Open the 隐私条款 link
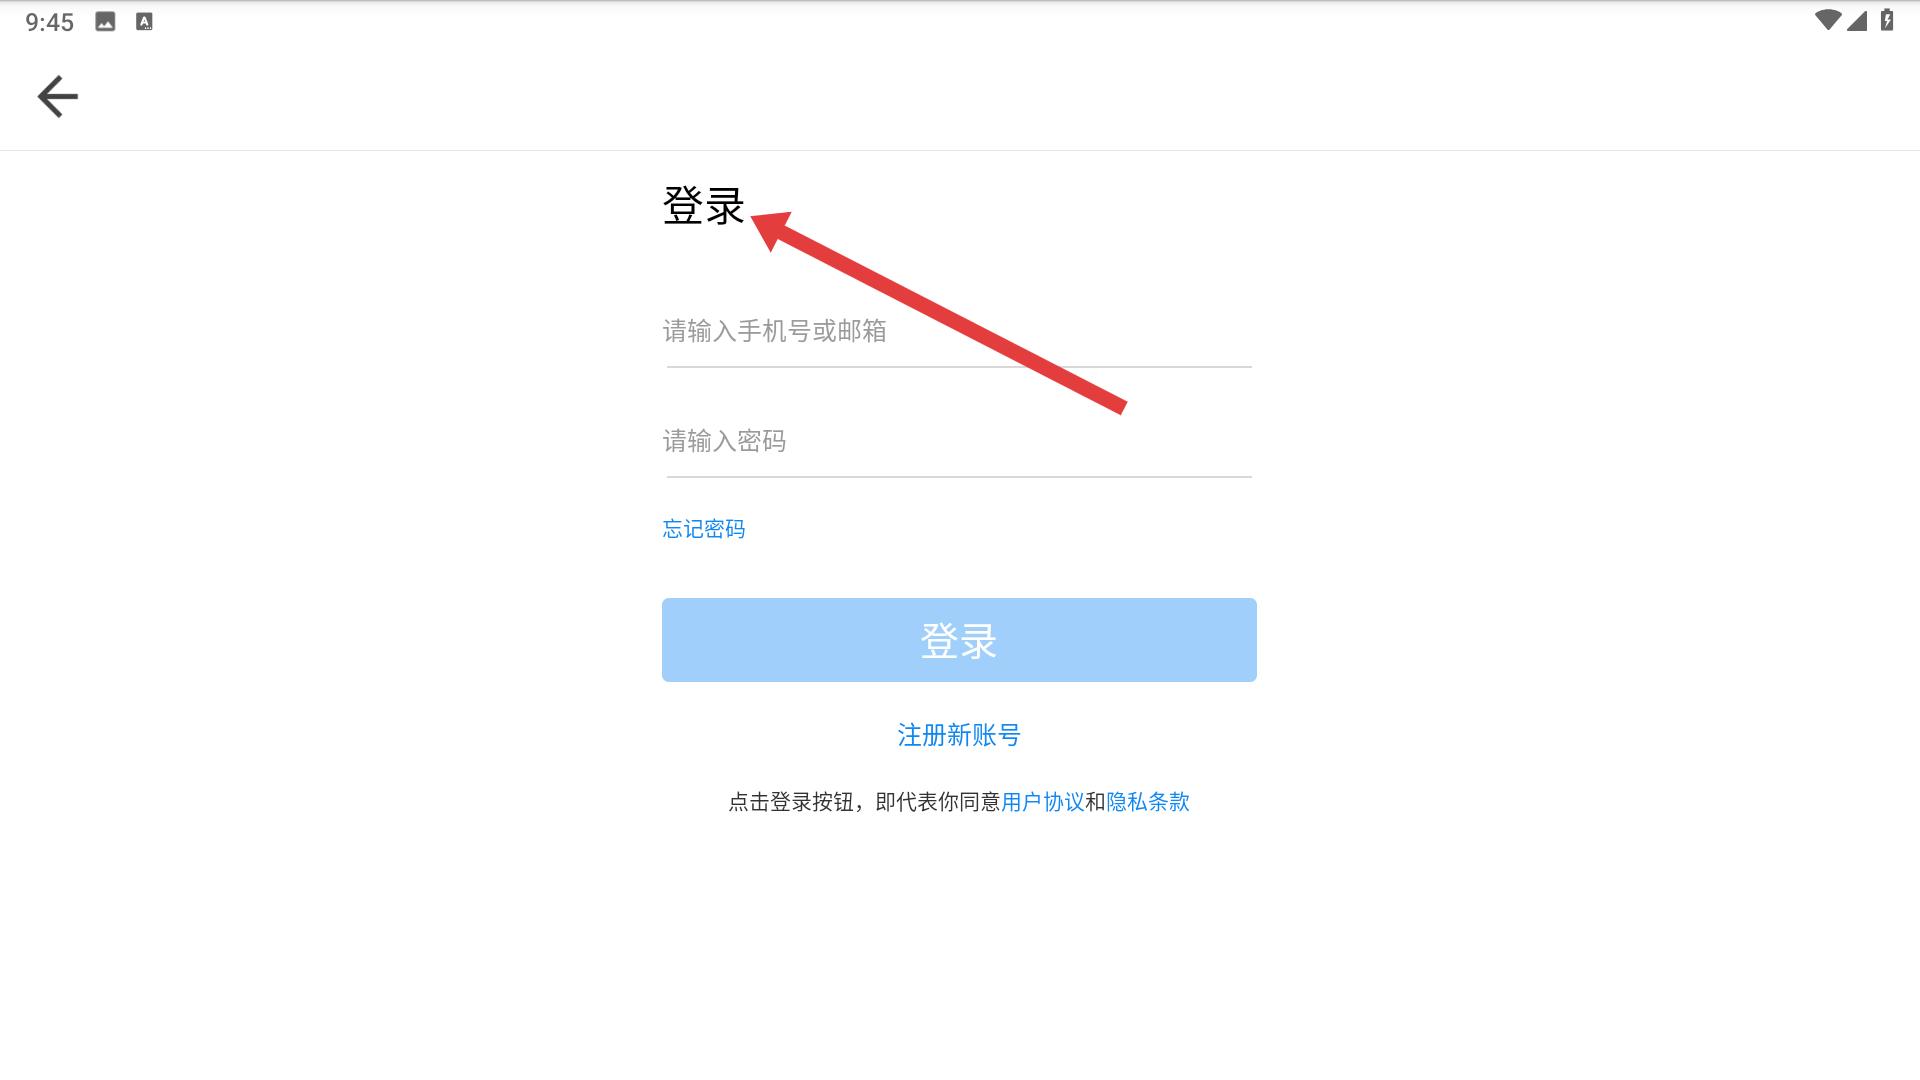This screenshot has height=1080, width=1920. (1148, 802)
